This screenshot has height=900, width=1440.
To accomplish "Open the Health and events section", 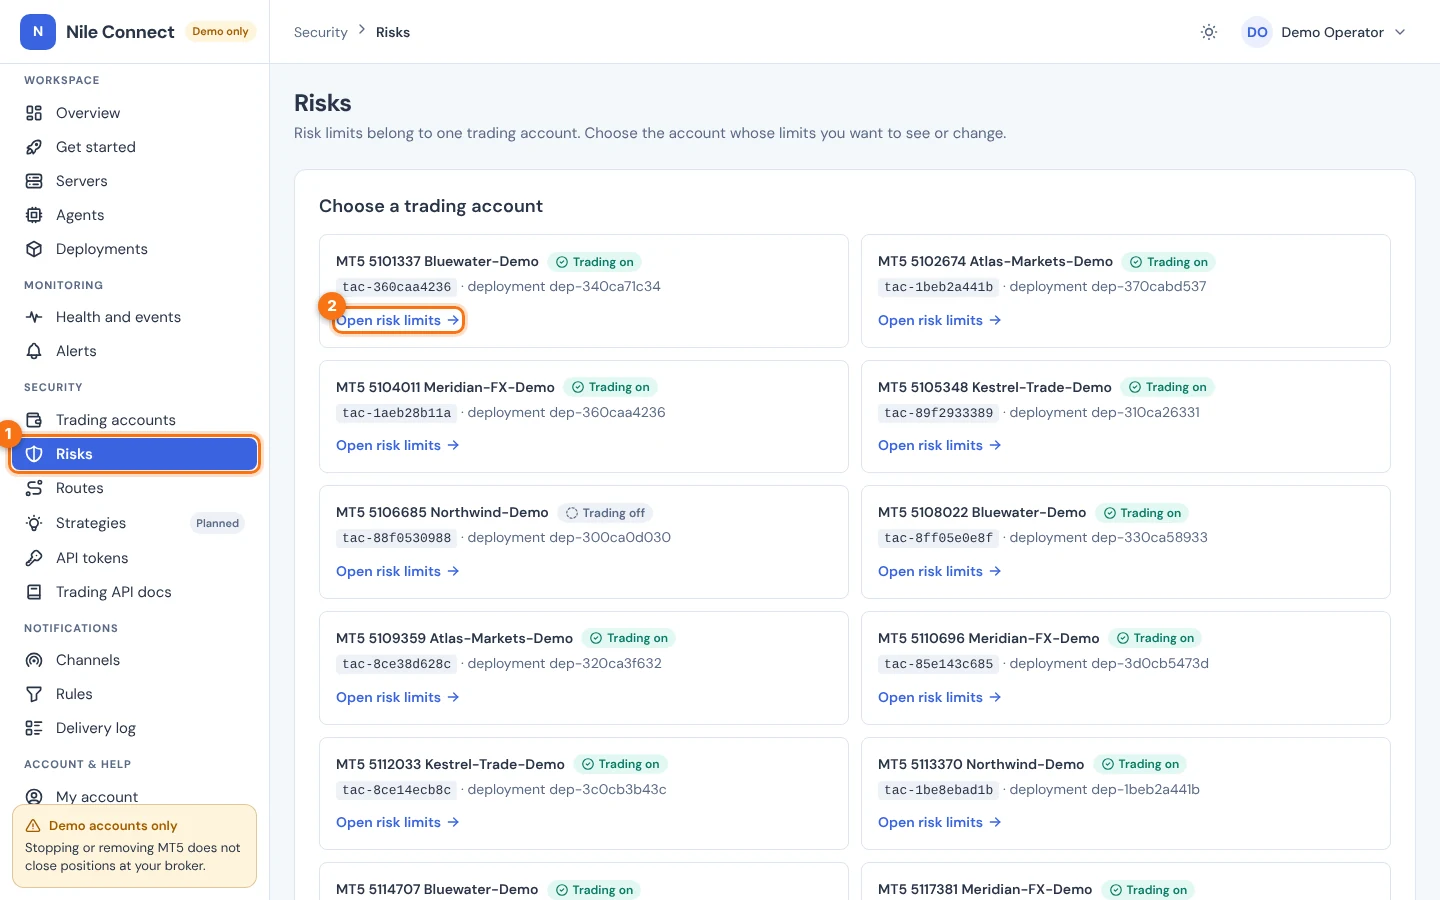I will (135, 317).
